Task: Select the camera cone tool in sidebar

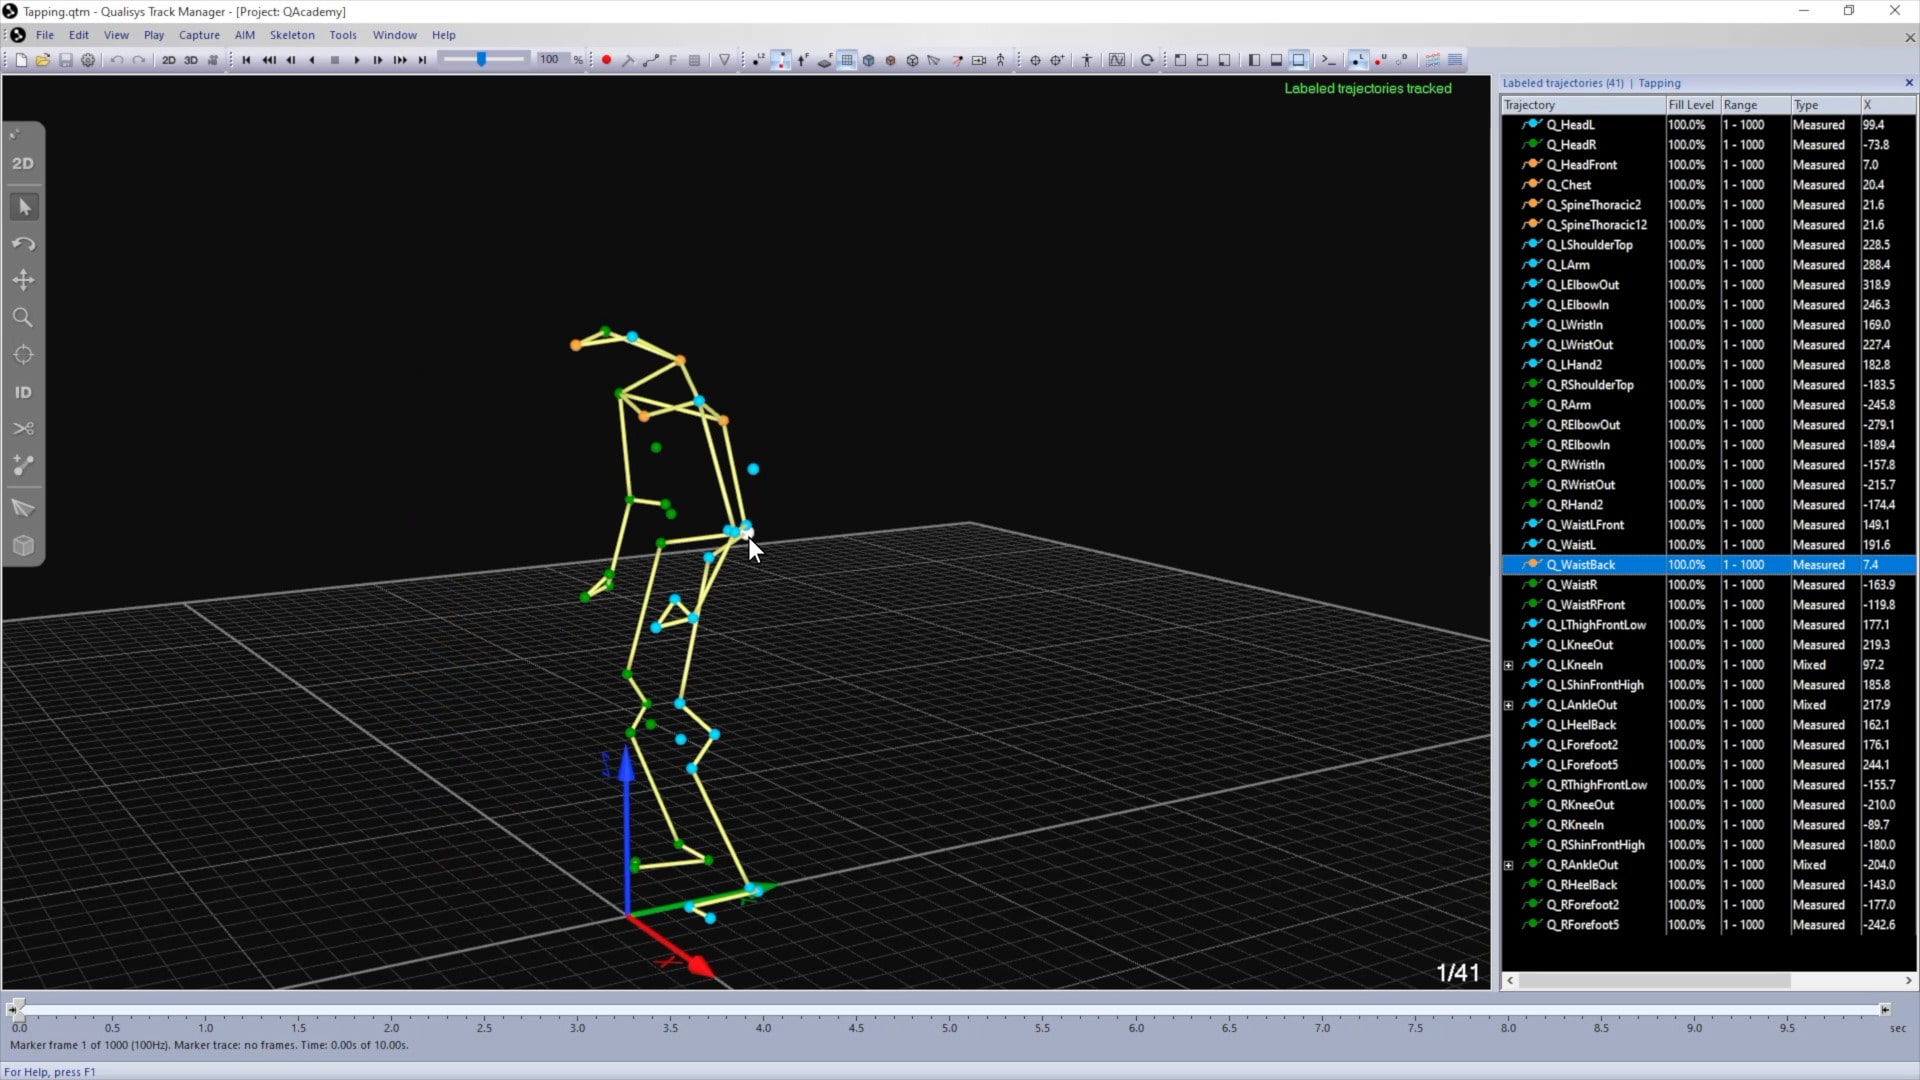Action: point(23,508)
